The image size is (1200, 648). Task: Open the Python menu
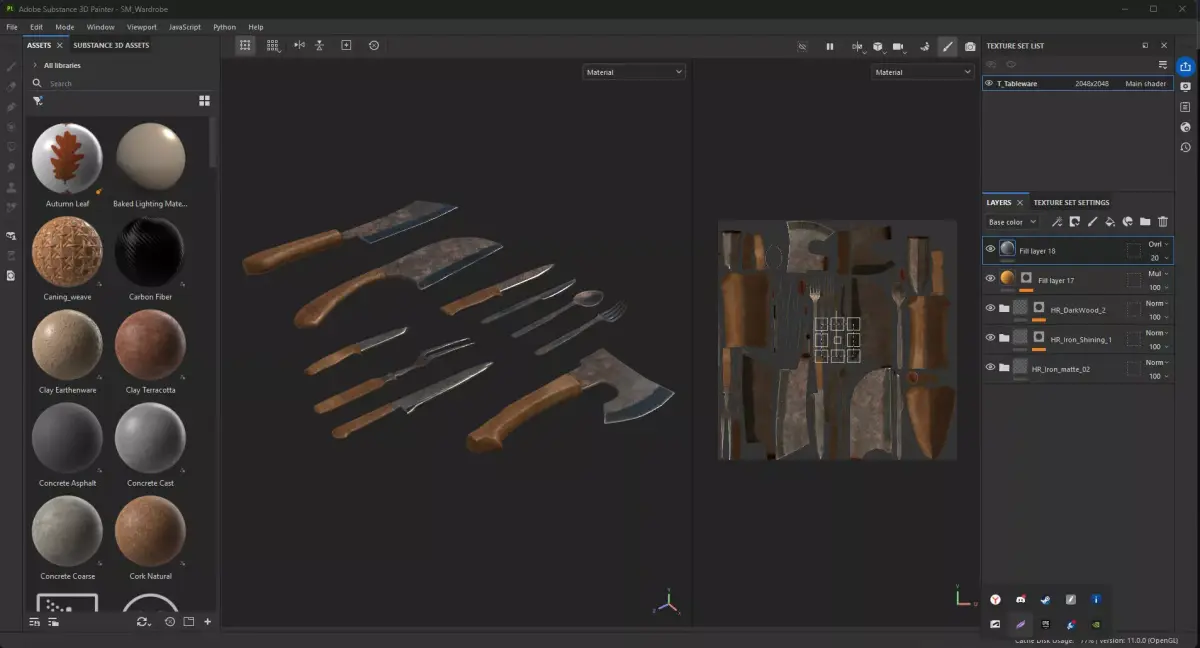tap(224, 27)
